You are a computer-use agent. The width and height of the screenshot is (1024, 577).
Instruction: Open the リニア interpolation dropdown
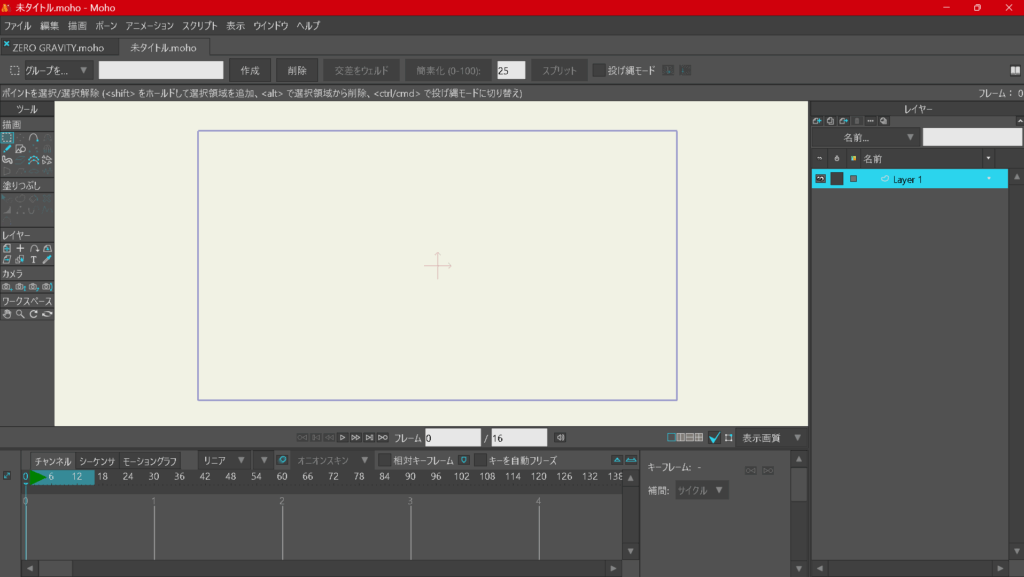pyautogui.click(x=222, y=461)
